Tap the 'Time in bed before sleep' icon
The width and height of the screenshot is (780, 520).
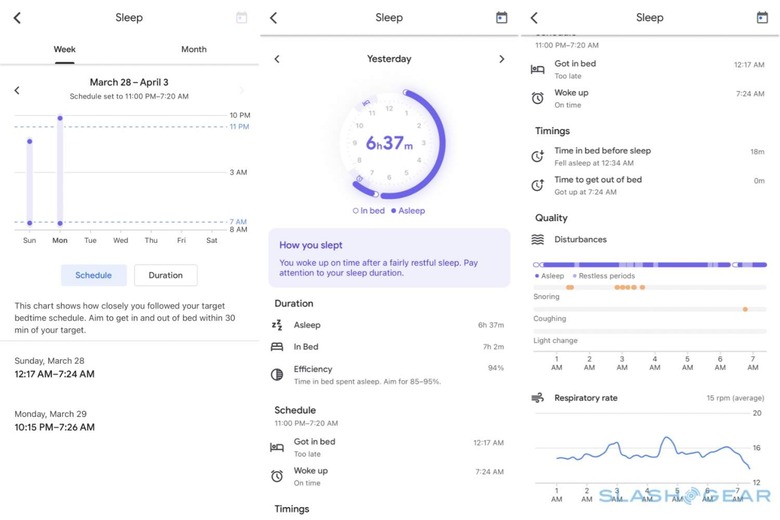(x=538, y=155)
